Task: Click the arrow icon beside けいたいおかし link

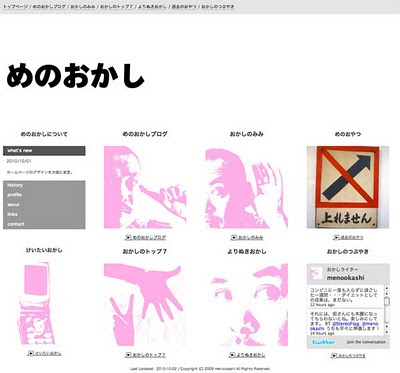Action: pyautogui.click(x=31, y=353)
